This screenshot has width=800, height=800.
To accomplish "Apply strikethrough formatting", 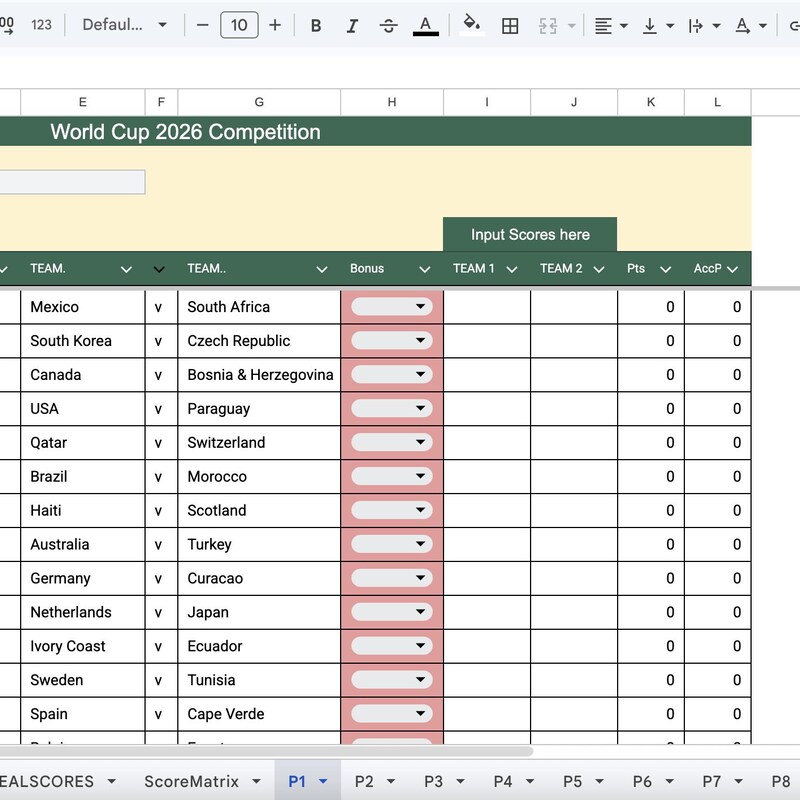I will 388,25.
